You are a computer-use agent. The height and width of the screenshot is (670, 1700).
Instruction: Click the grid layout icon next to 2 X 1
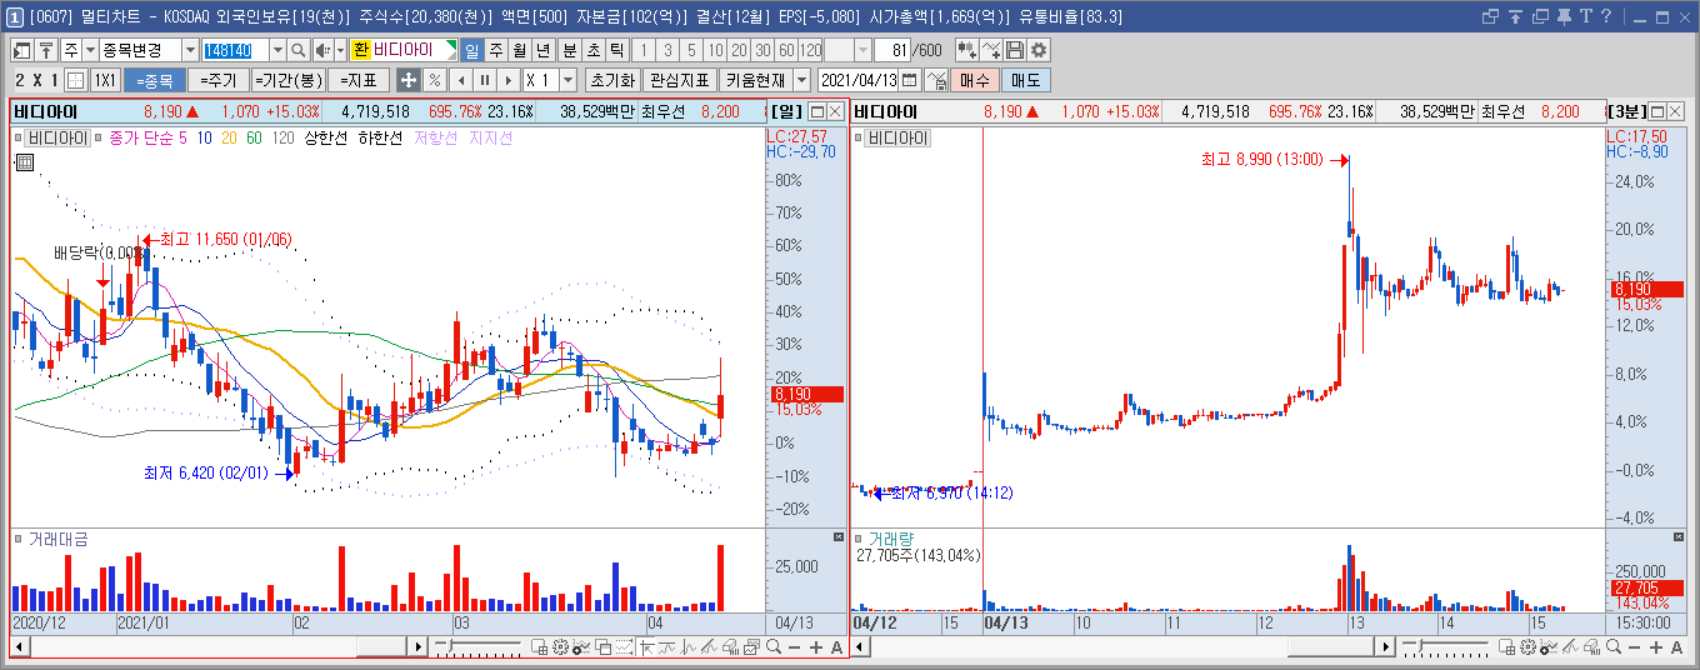pyautogui.click(x=75, y=80)
